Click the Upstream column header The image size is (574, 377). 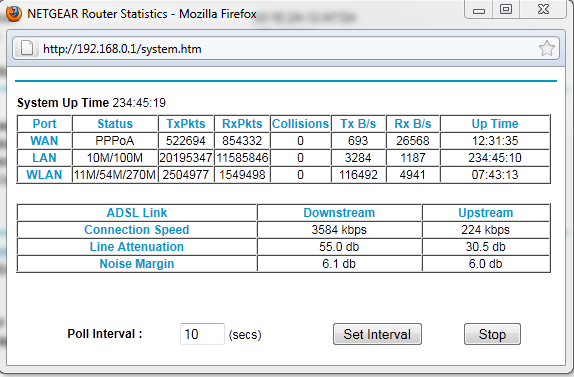point(485,213)
